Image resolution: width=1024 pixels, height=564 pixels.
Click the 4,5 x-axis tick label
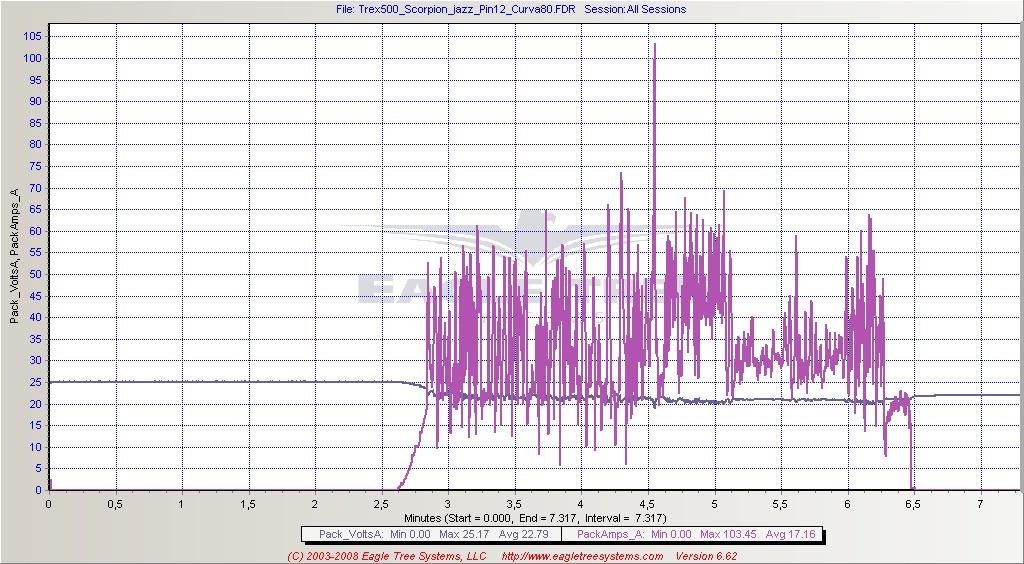click(648, 504)
